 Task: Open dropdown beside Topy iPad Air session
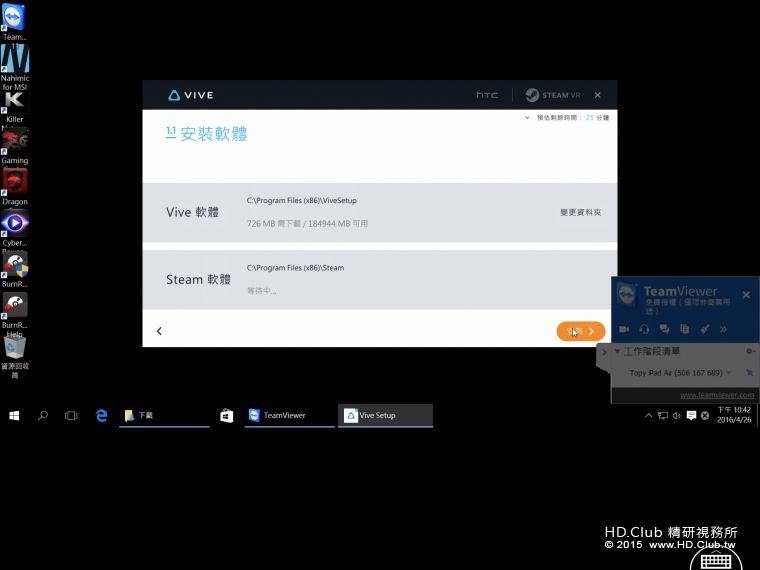tap(728, 373)
